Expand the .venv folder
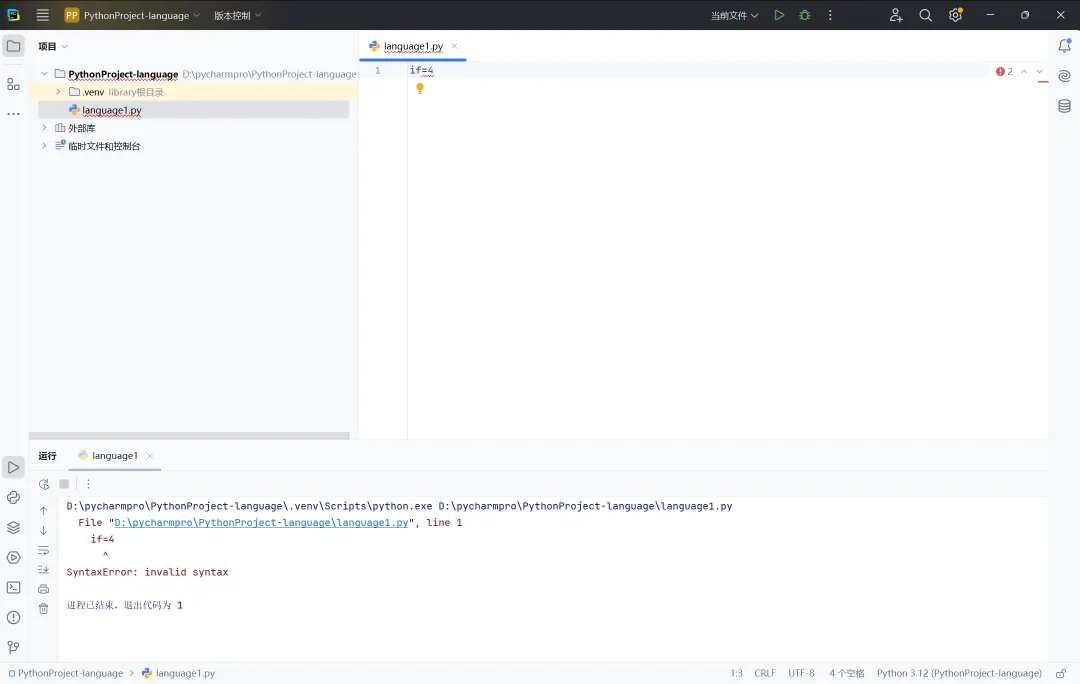The width and height of the screenshot is (1080, 684). coord(58,92)
